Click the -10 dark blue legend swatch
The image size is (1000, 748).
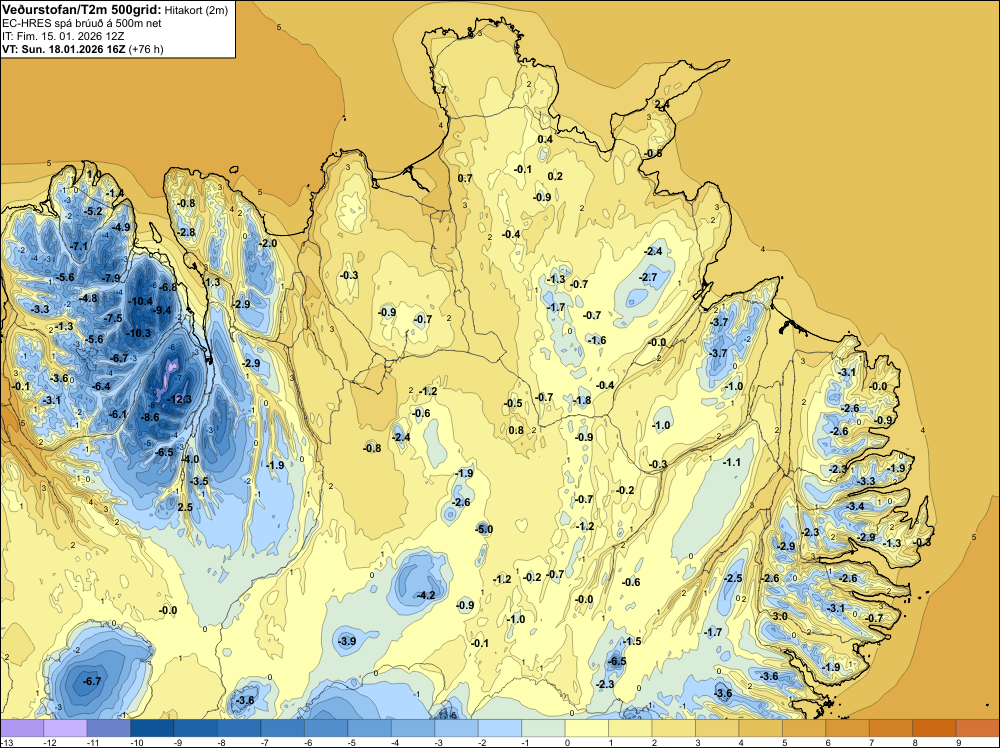[152, 728]
